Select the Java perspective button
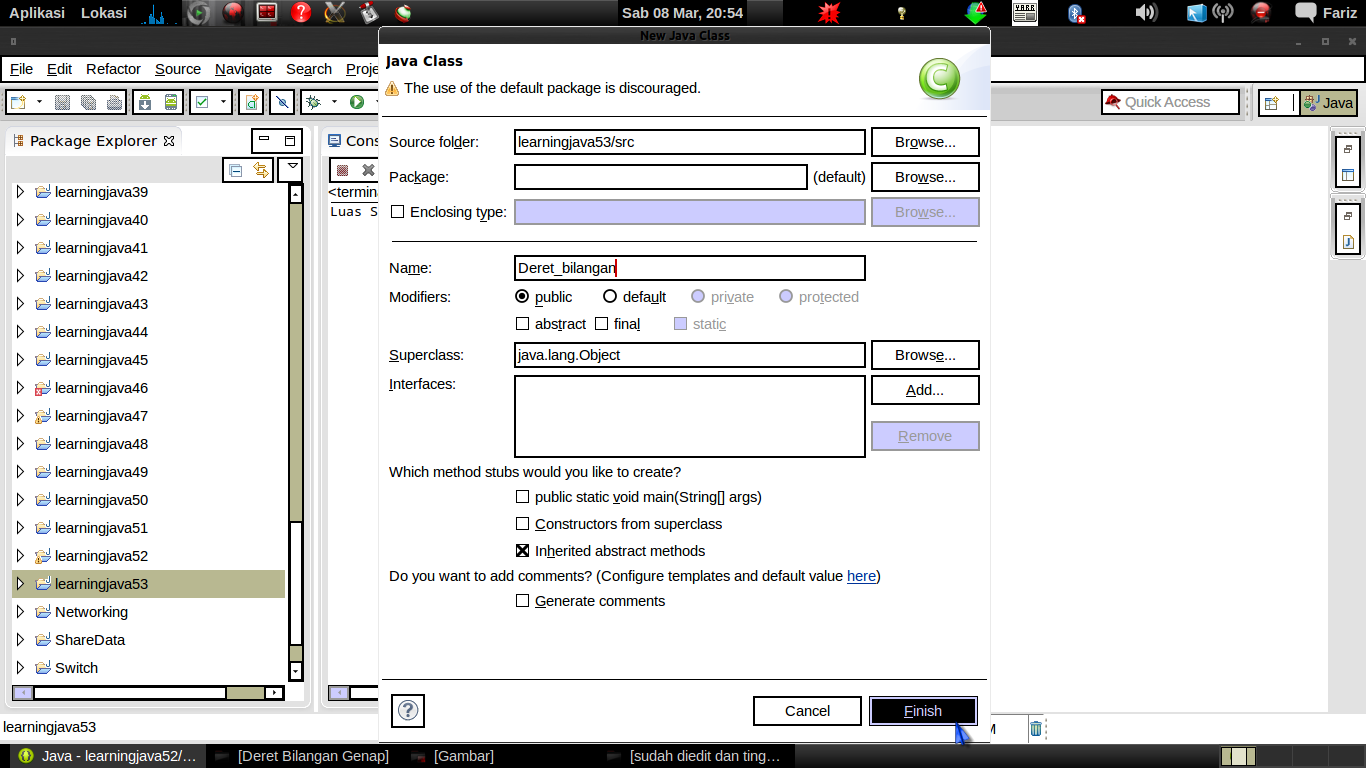Viewport: 1366px width, 768px height. pos(1328,102)
